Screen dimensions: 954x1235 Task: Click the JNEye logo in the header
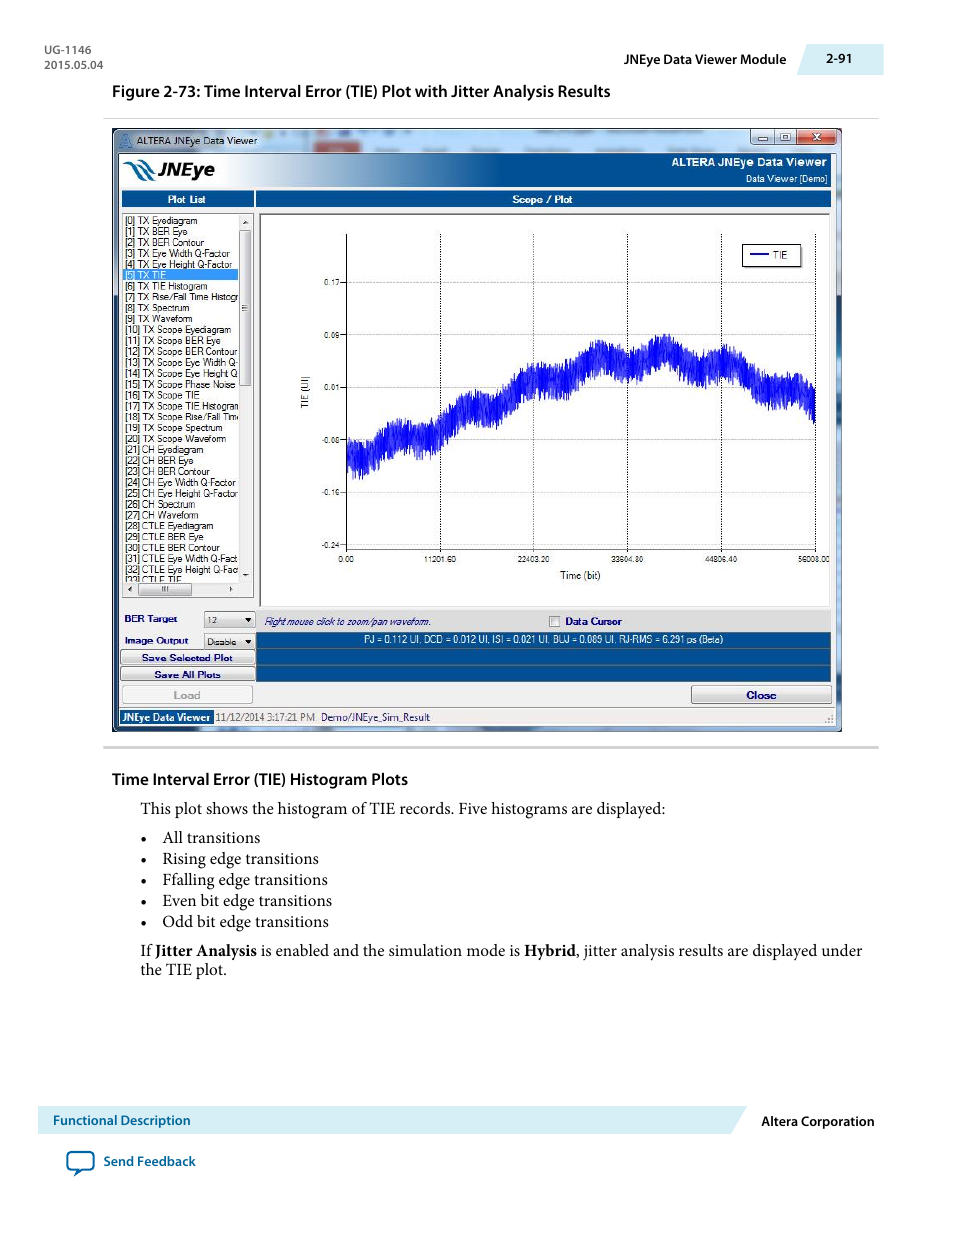click(x=169, y=170)
